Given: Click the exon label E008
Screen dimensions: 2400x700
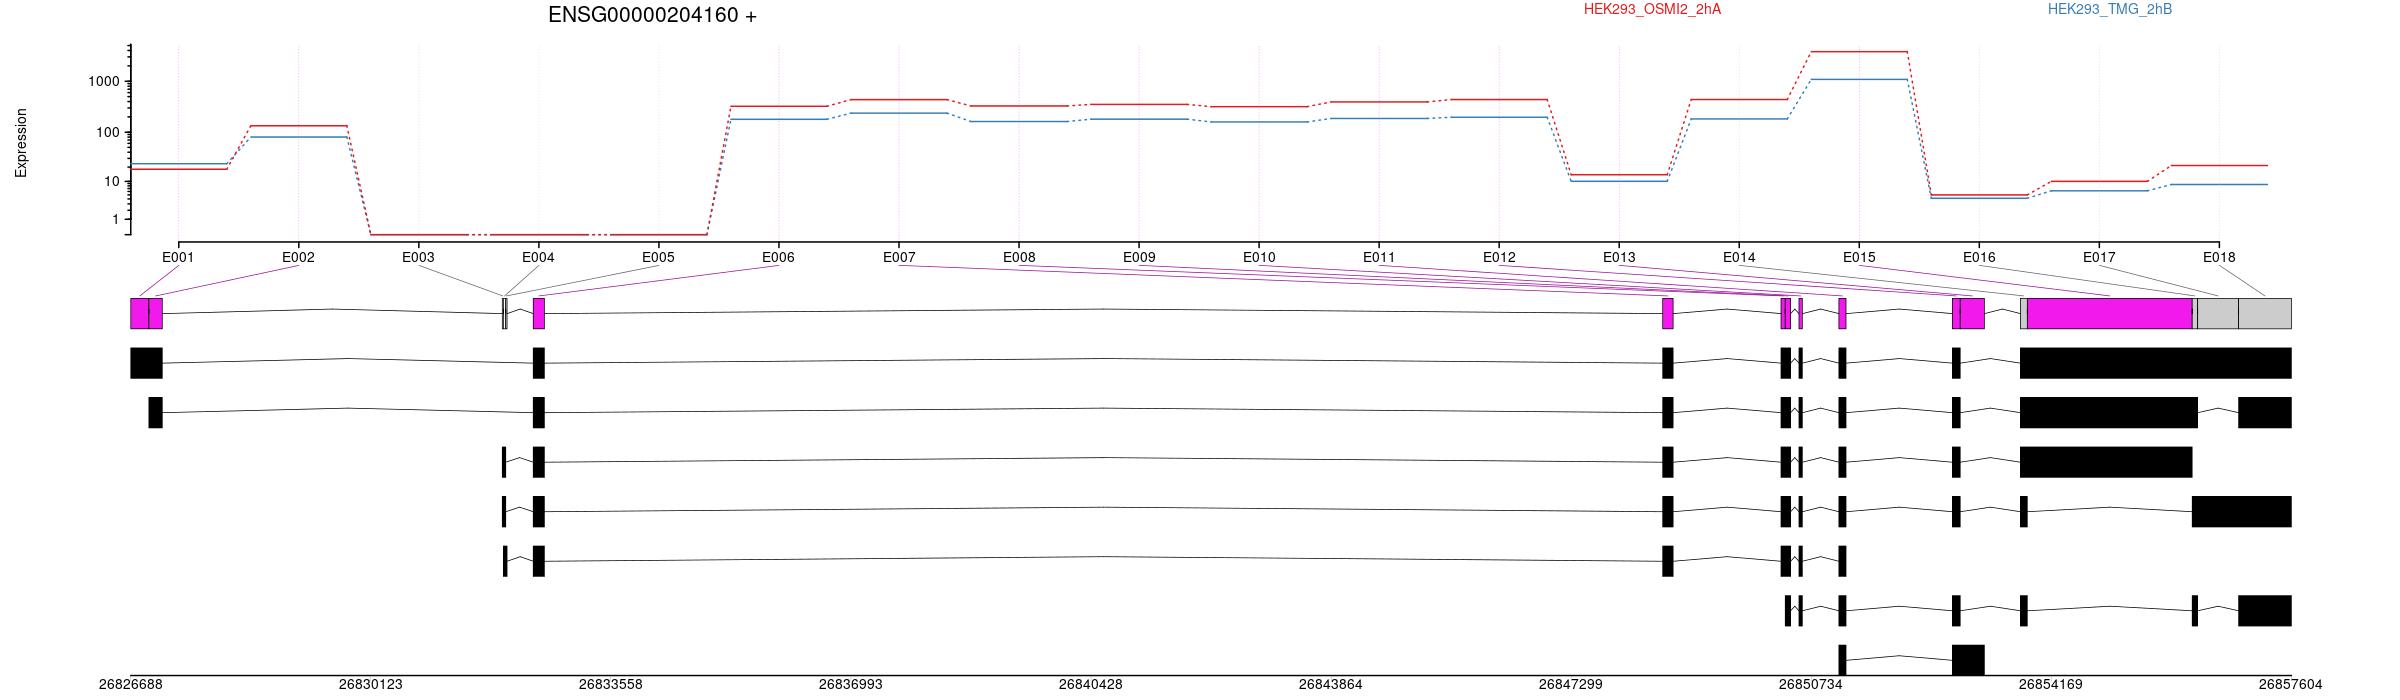Looking at the screenshot, I should point(1019,257).
